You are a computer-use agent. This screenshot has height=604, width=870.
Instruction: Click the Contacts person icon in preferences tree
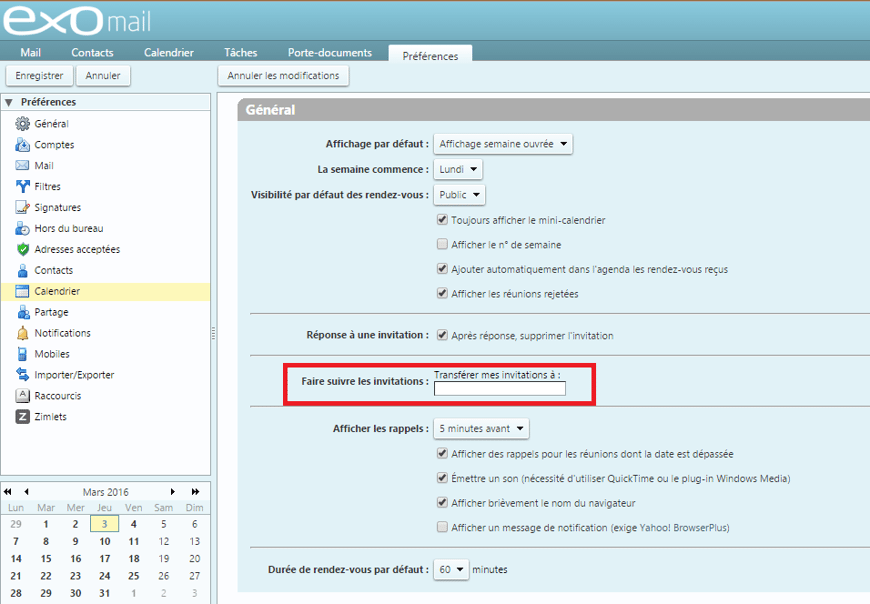pos(22,270)
